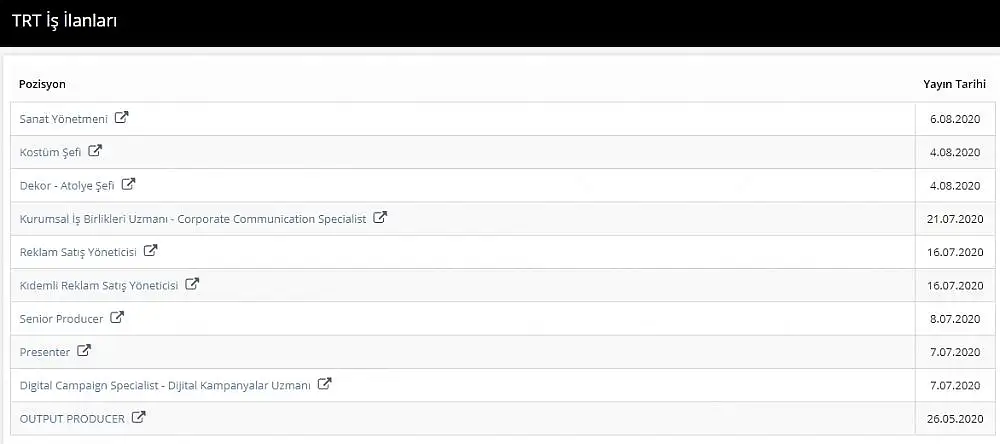Open external link icon next to Senior Producer
Image resolution: width=1000 pixels, height=444 pixels.
[x=117, y=317]
